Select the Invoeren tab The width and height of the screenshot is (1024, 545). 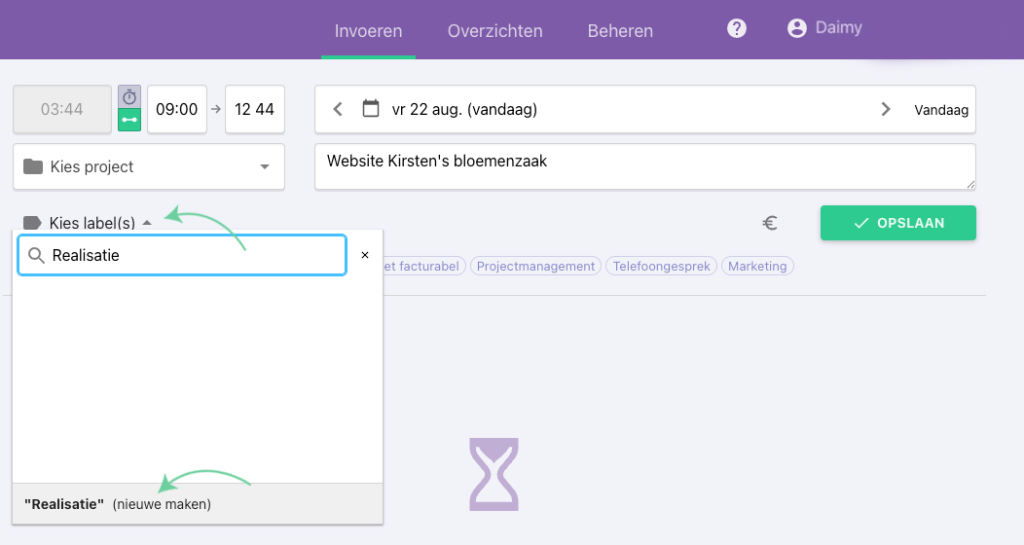(368, 30)
